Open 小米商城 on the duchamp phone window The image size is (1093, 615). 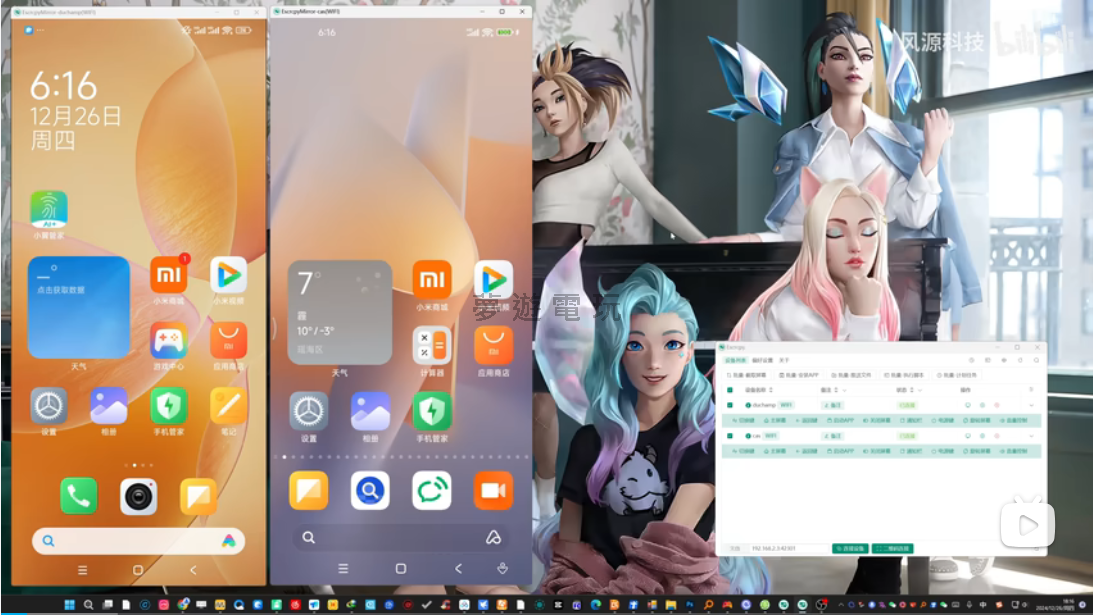click(169, 275)
